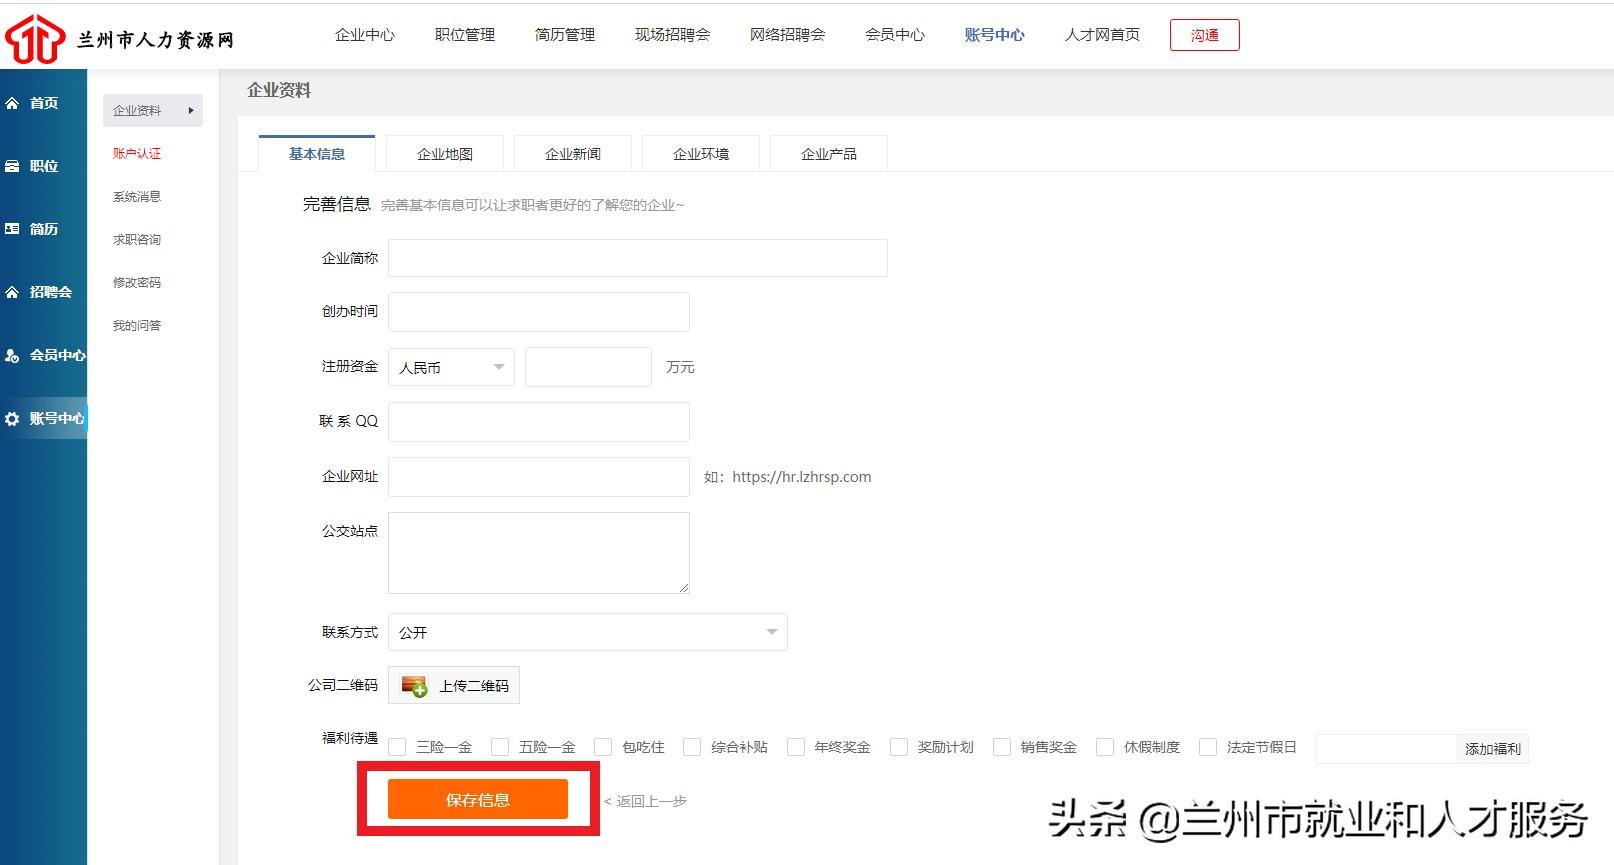Check the 五险一金 benefit checkbox
The width and height of the screenshot is (1614, 865).
(x=500, y=747)
